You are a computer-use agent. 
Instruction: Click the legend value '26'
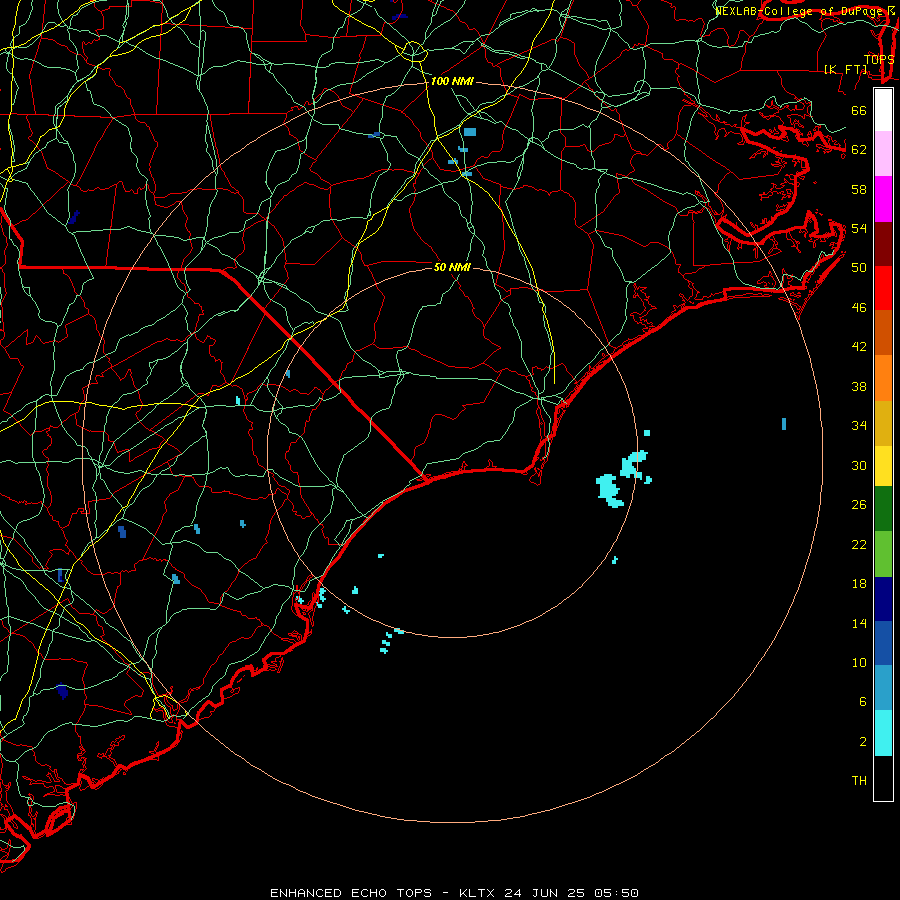pos(859,505)
